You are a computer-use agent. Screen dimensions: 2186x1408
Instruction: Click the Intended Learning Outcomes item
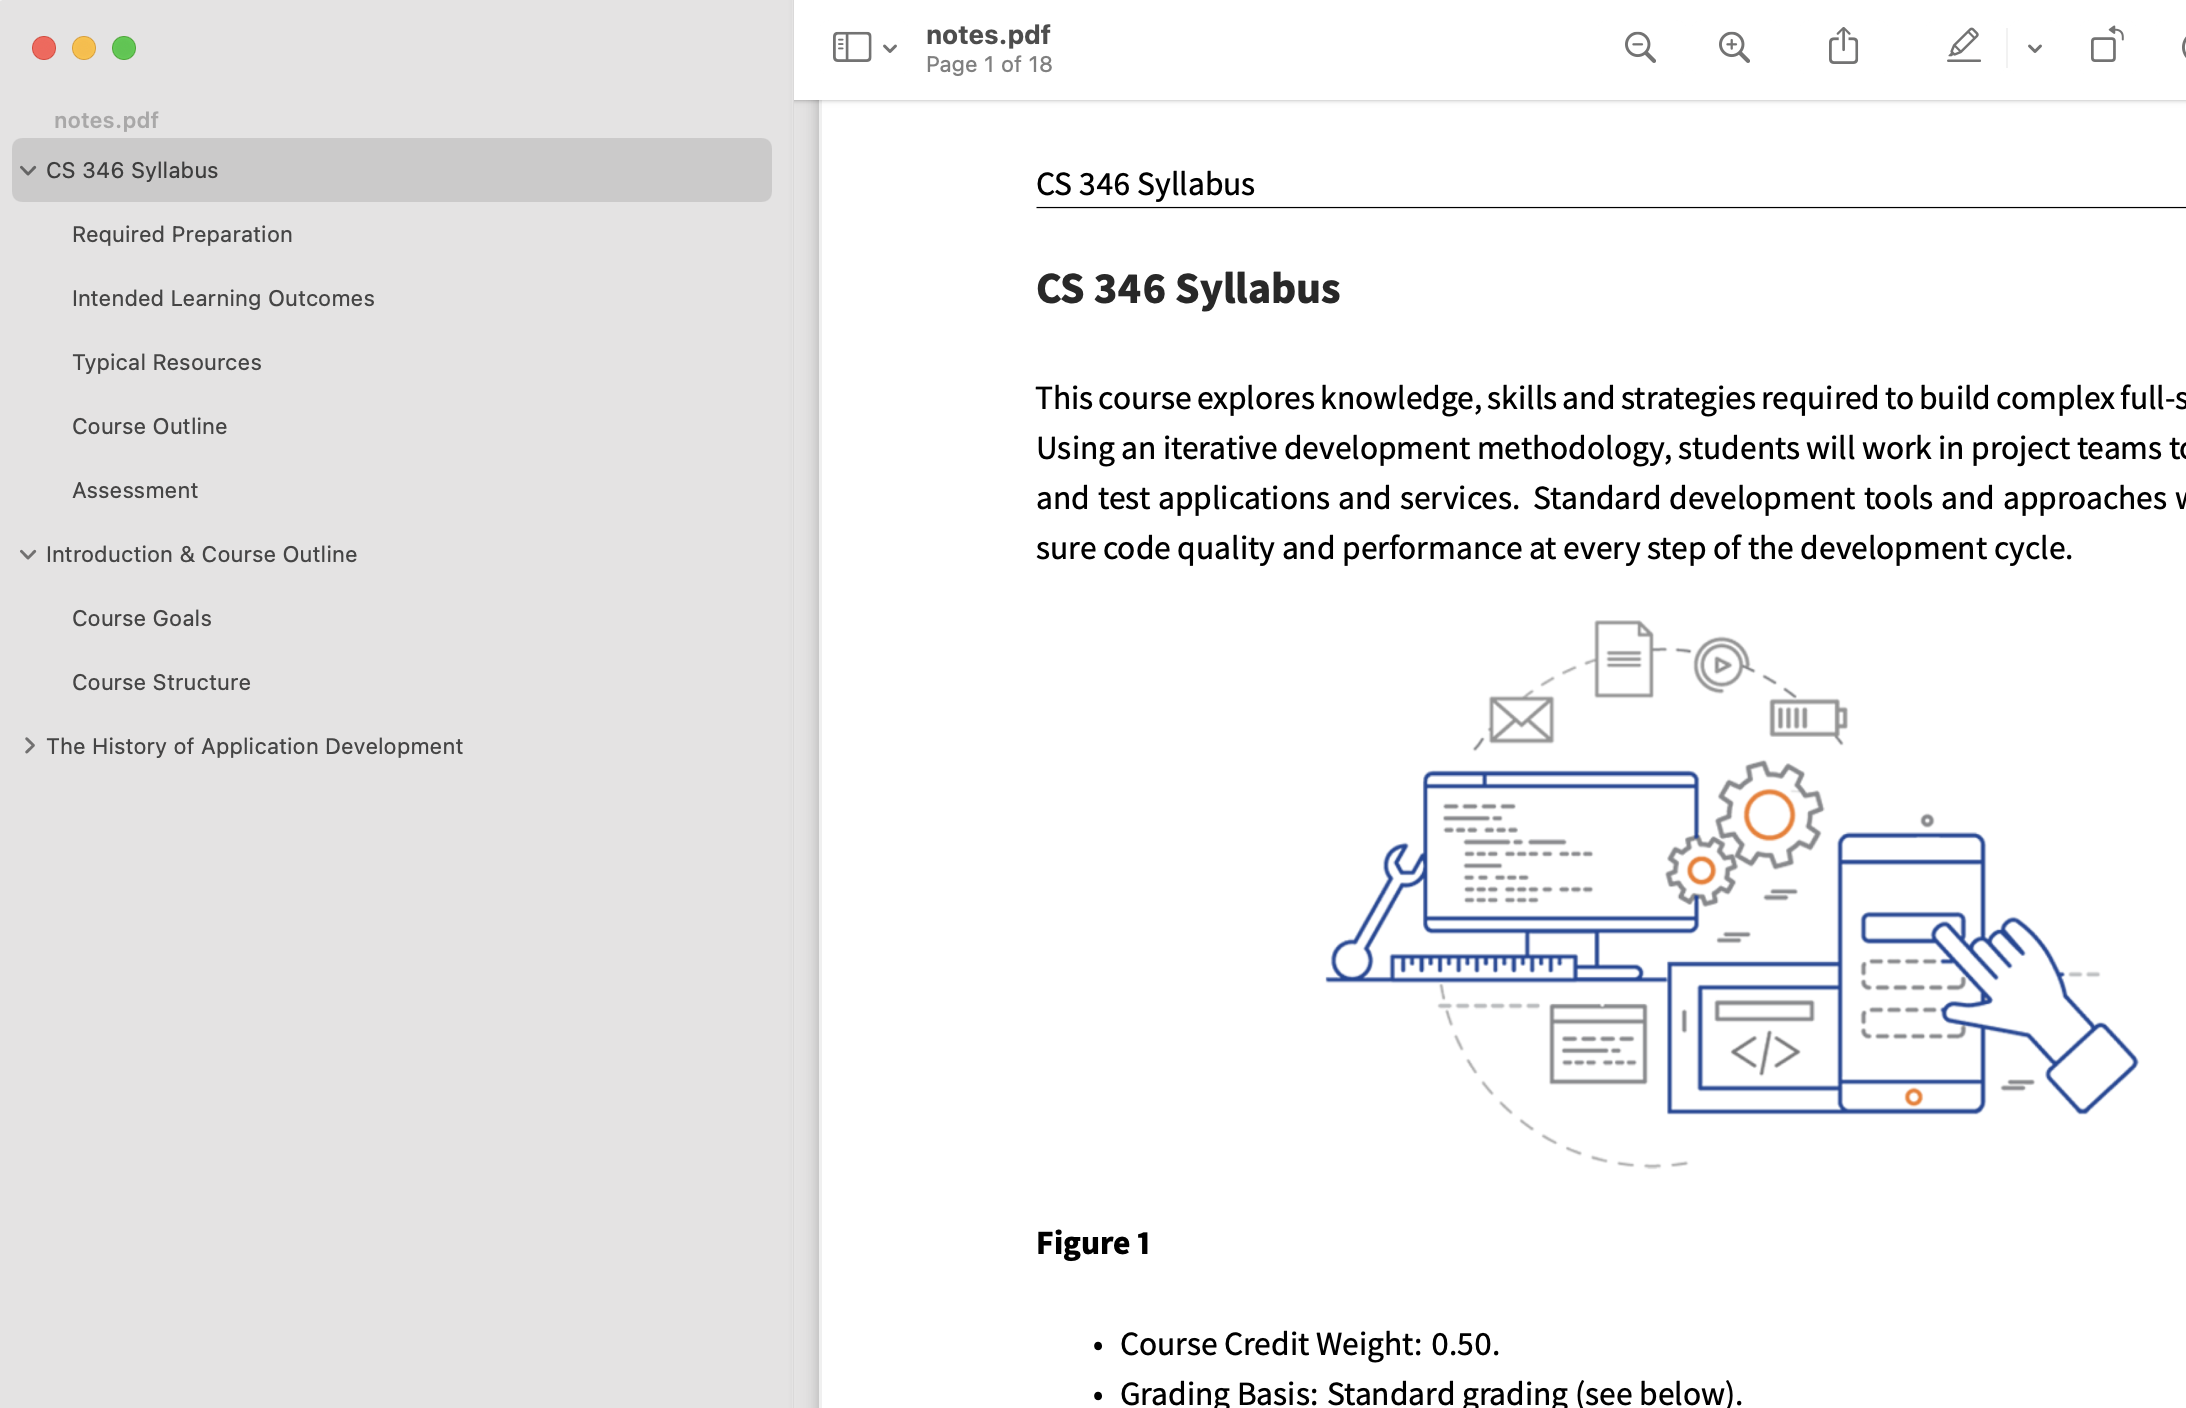click(x=223, y=298)
